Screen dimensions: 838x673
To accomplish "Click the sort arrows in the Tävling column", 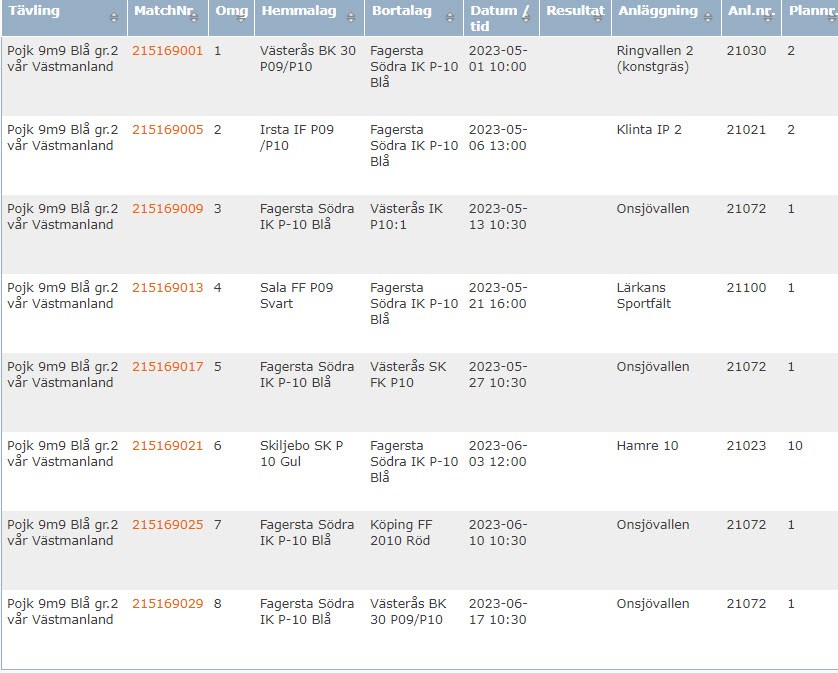I will [x=114, y=18].
